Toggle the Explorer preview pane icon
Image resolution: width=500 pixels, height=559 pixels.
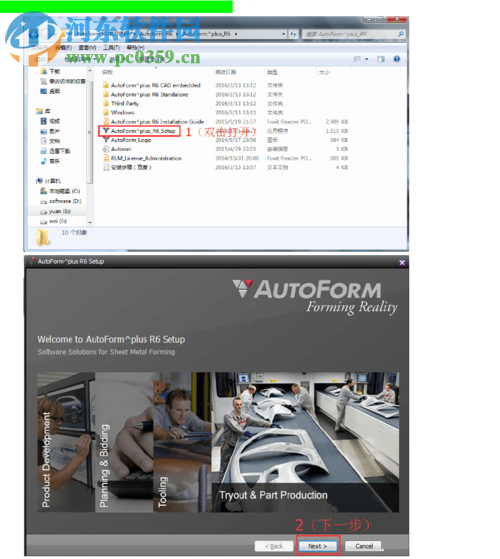click(381, 59)
